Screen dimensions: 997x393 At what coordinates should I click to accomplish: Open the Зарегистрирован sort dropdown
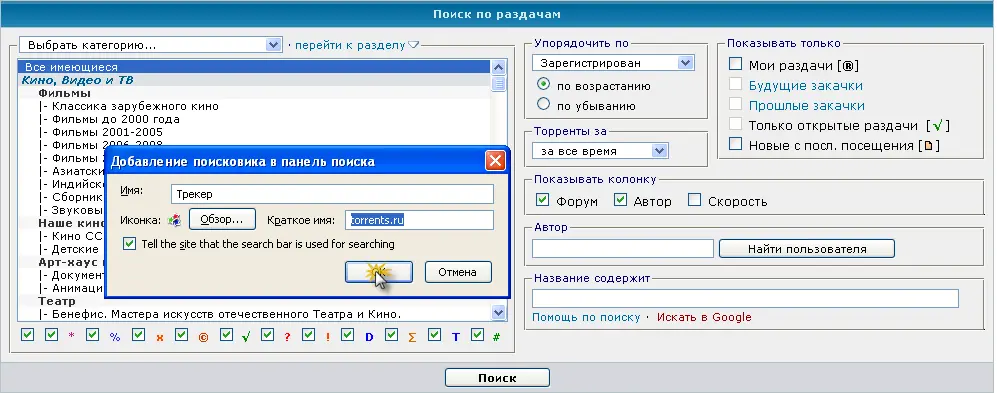(613, 63)
